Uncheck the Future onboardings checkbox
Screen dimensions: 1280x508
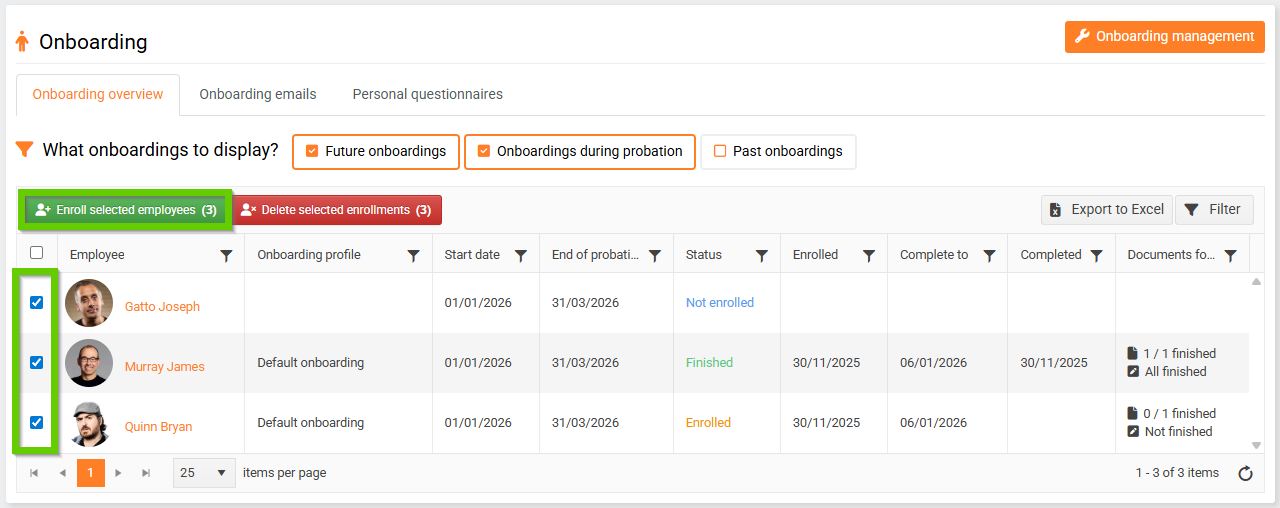tap(312, 152)
